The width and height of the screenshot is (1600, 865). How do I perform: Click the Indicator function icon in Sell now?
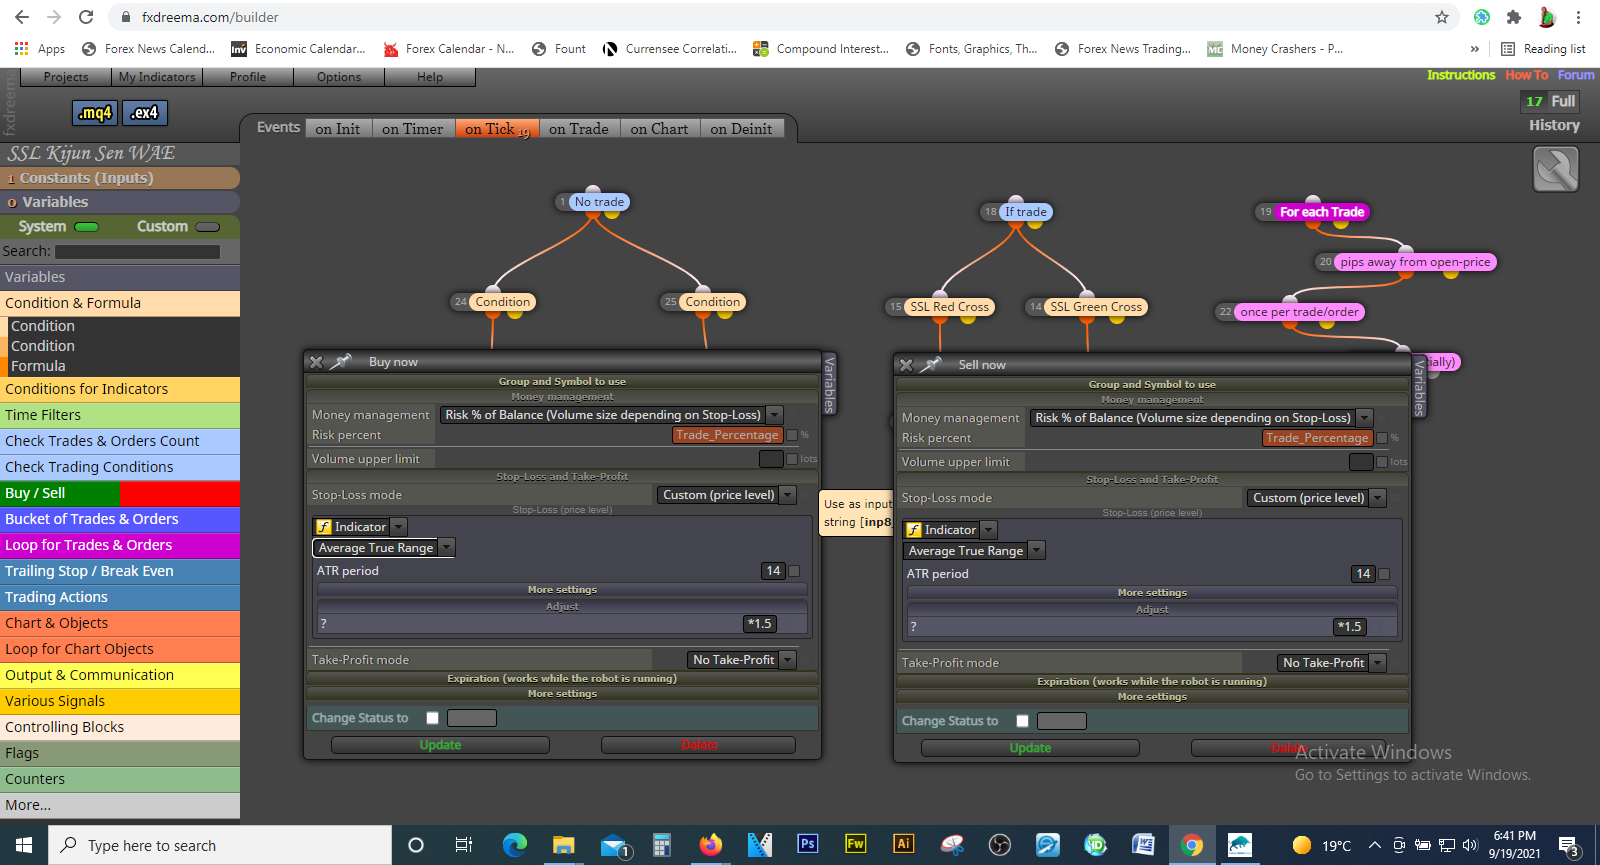coord(914,530)
